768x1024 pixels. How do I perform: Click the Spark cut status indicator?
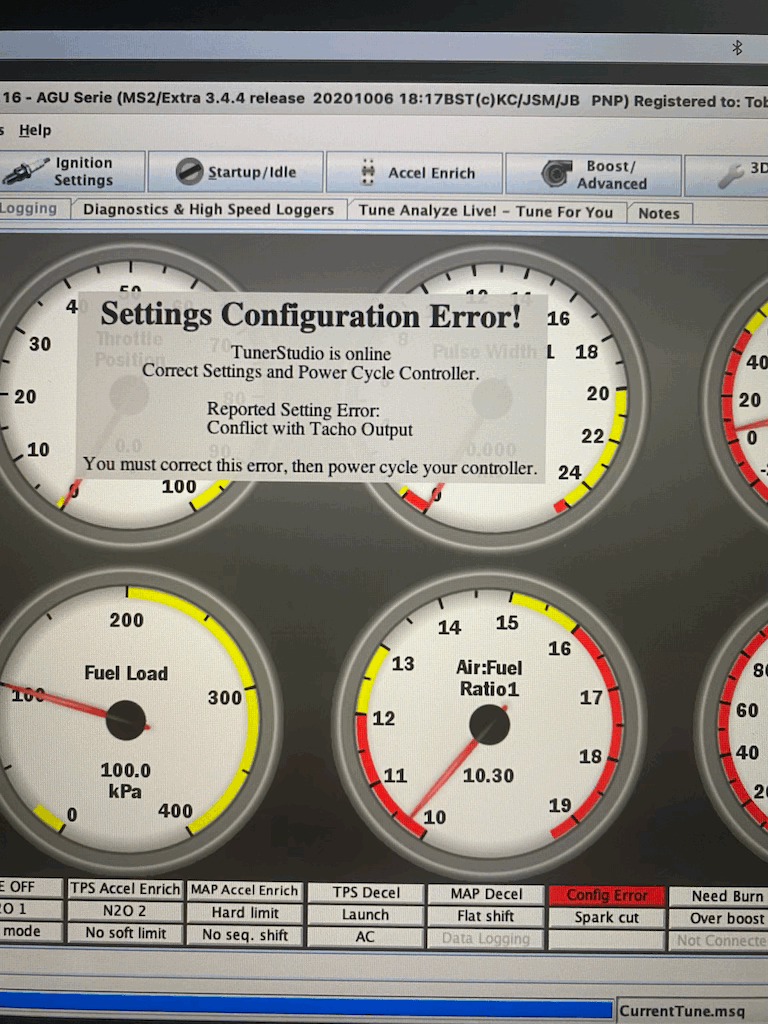point(607,917)
